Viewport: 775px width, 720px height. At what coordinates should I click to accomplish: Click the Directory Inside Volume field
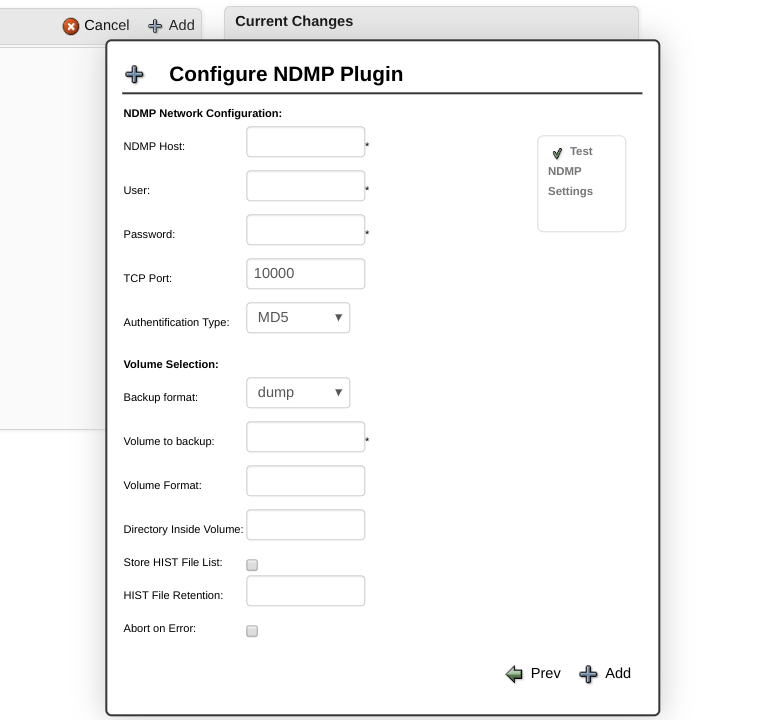(x=305, y=525)
